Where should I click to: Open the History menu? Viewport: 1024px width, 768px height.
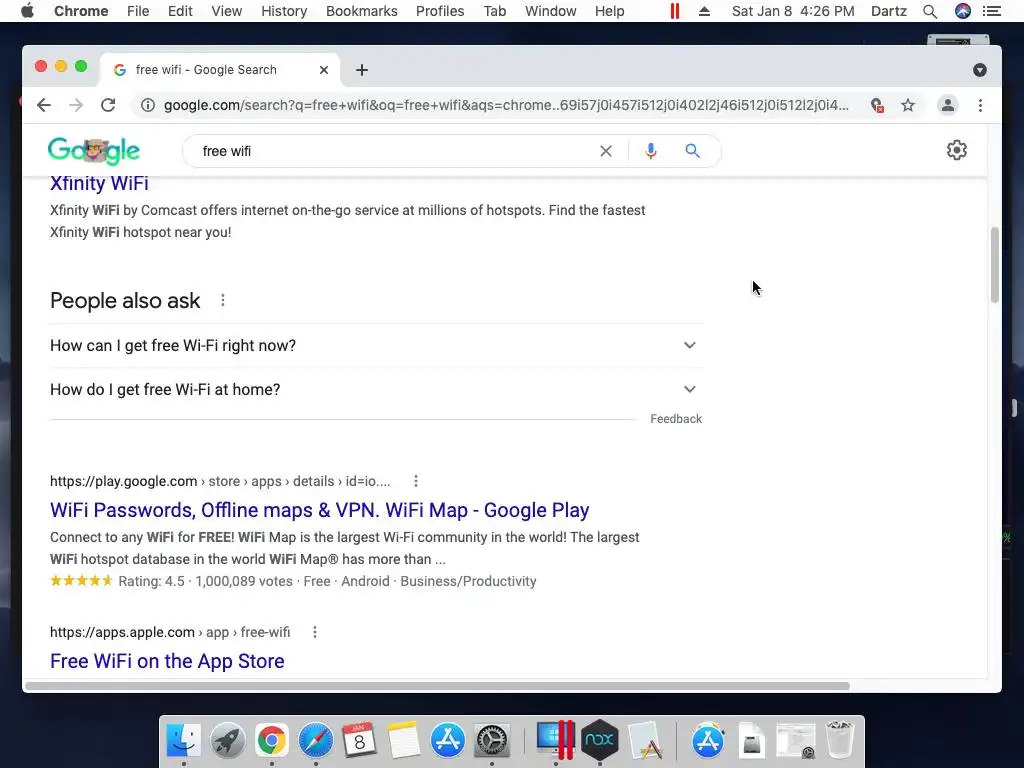coord(284,11)
